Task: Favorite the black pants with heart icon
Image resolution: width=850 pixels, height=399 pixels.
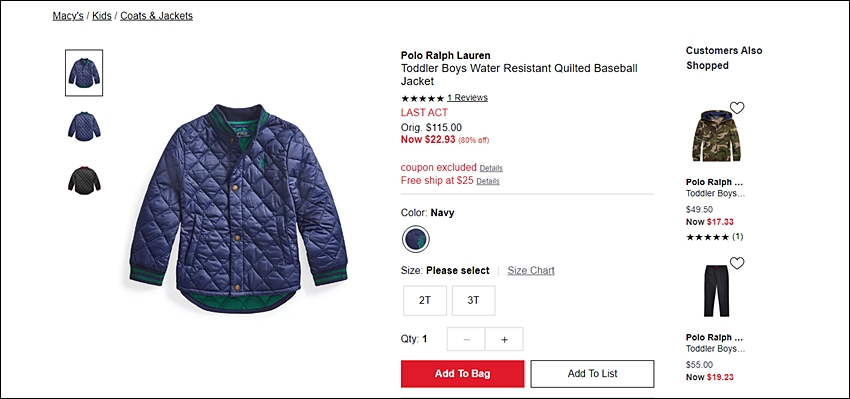Action: click(737, 263)
